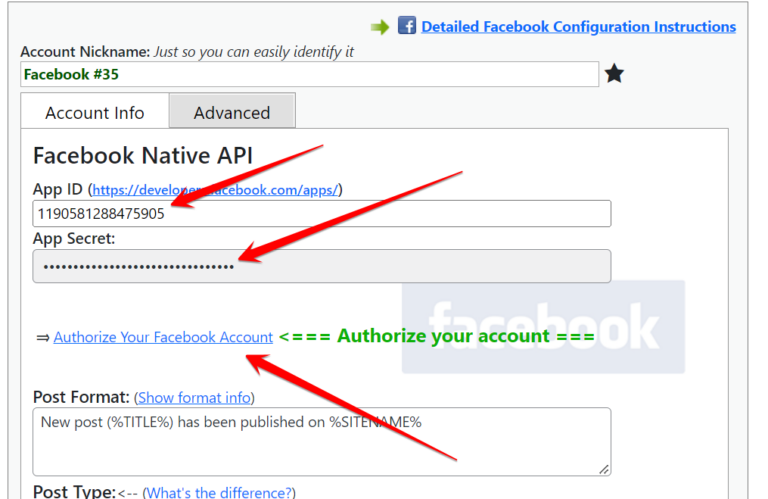Viewport: 768px width, 499px height.
Task: Click the Account Nickname field showing Facebook #35
Action: [310, 74]
